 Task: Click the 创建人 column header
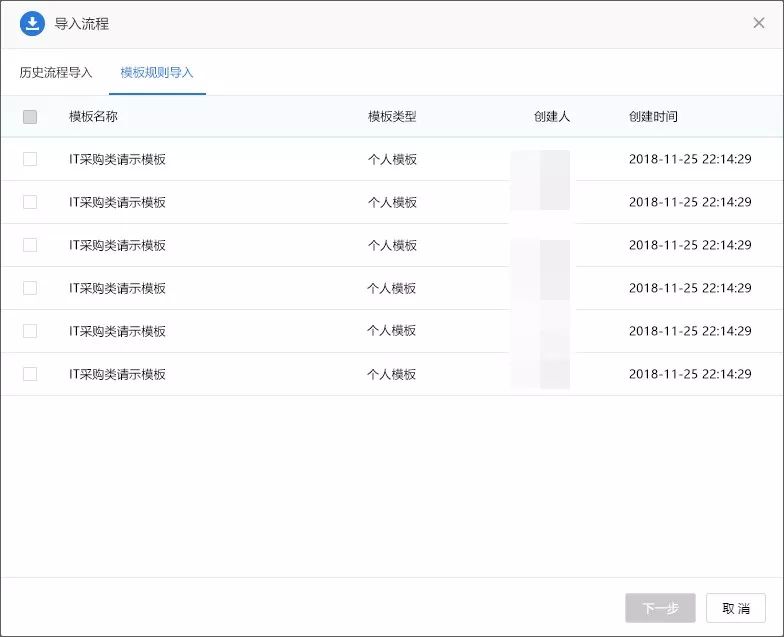[x=552, y=116]
